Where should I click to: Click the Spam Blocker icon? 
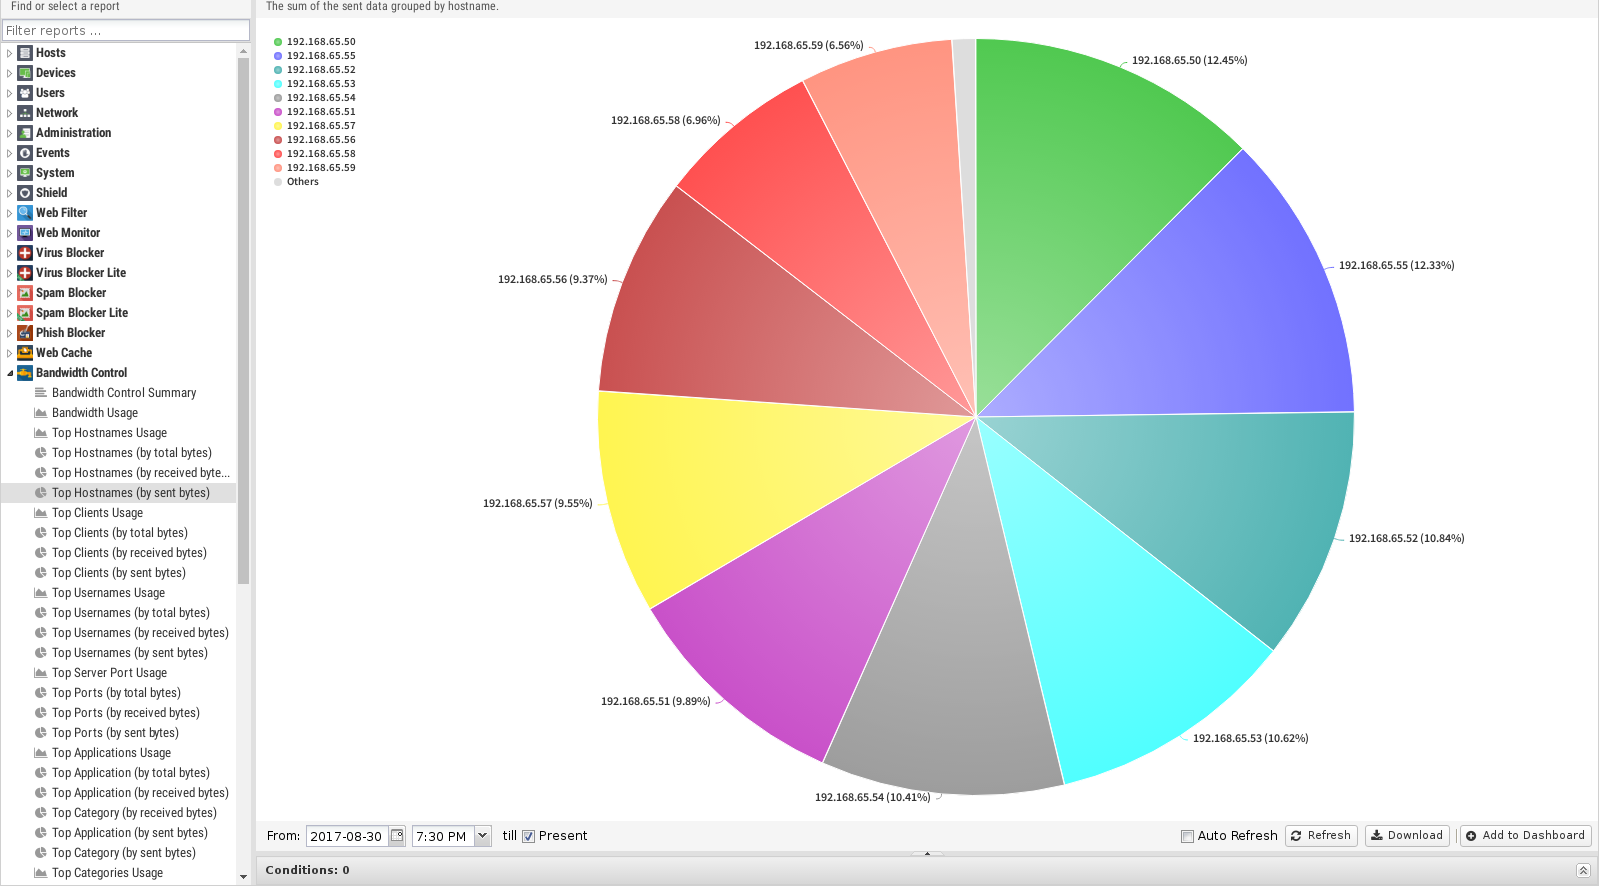pos(25,293)
